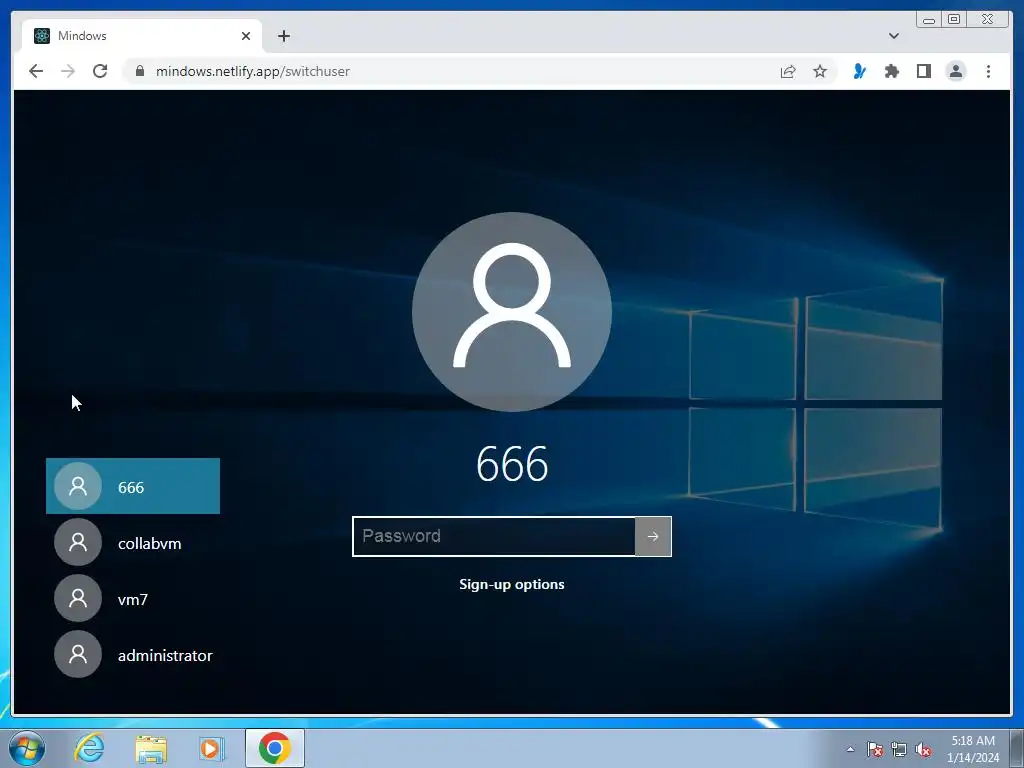Bookmark this page with the star icon
The image size is (1024, 768).
pyautogui.click(x=820, y=71)
